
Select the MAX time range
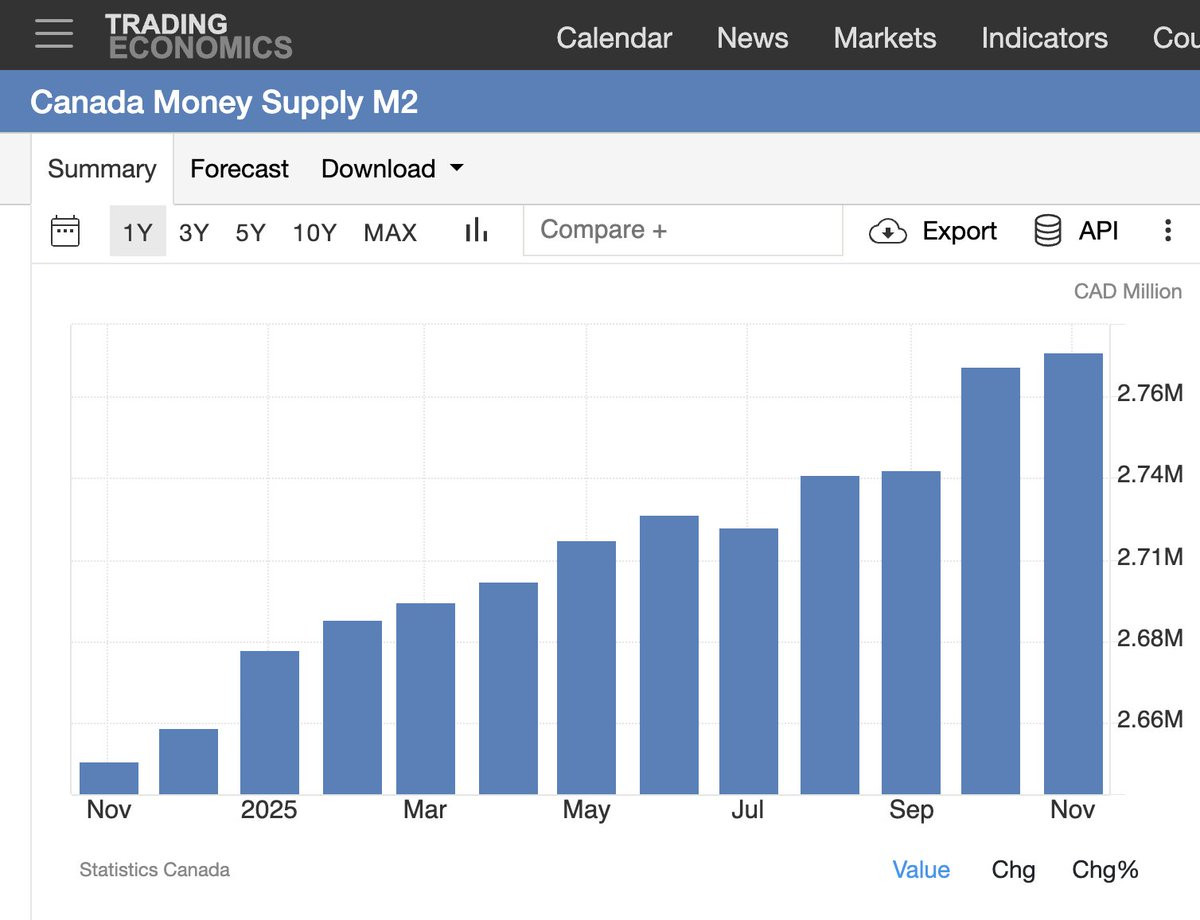(390, 233)
